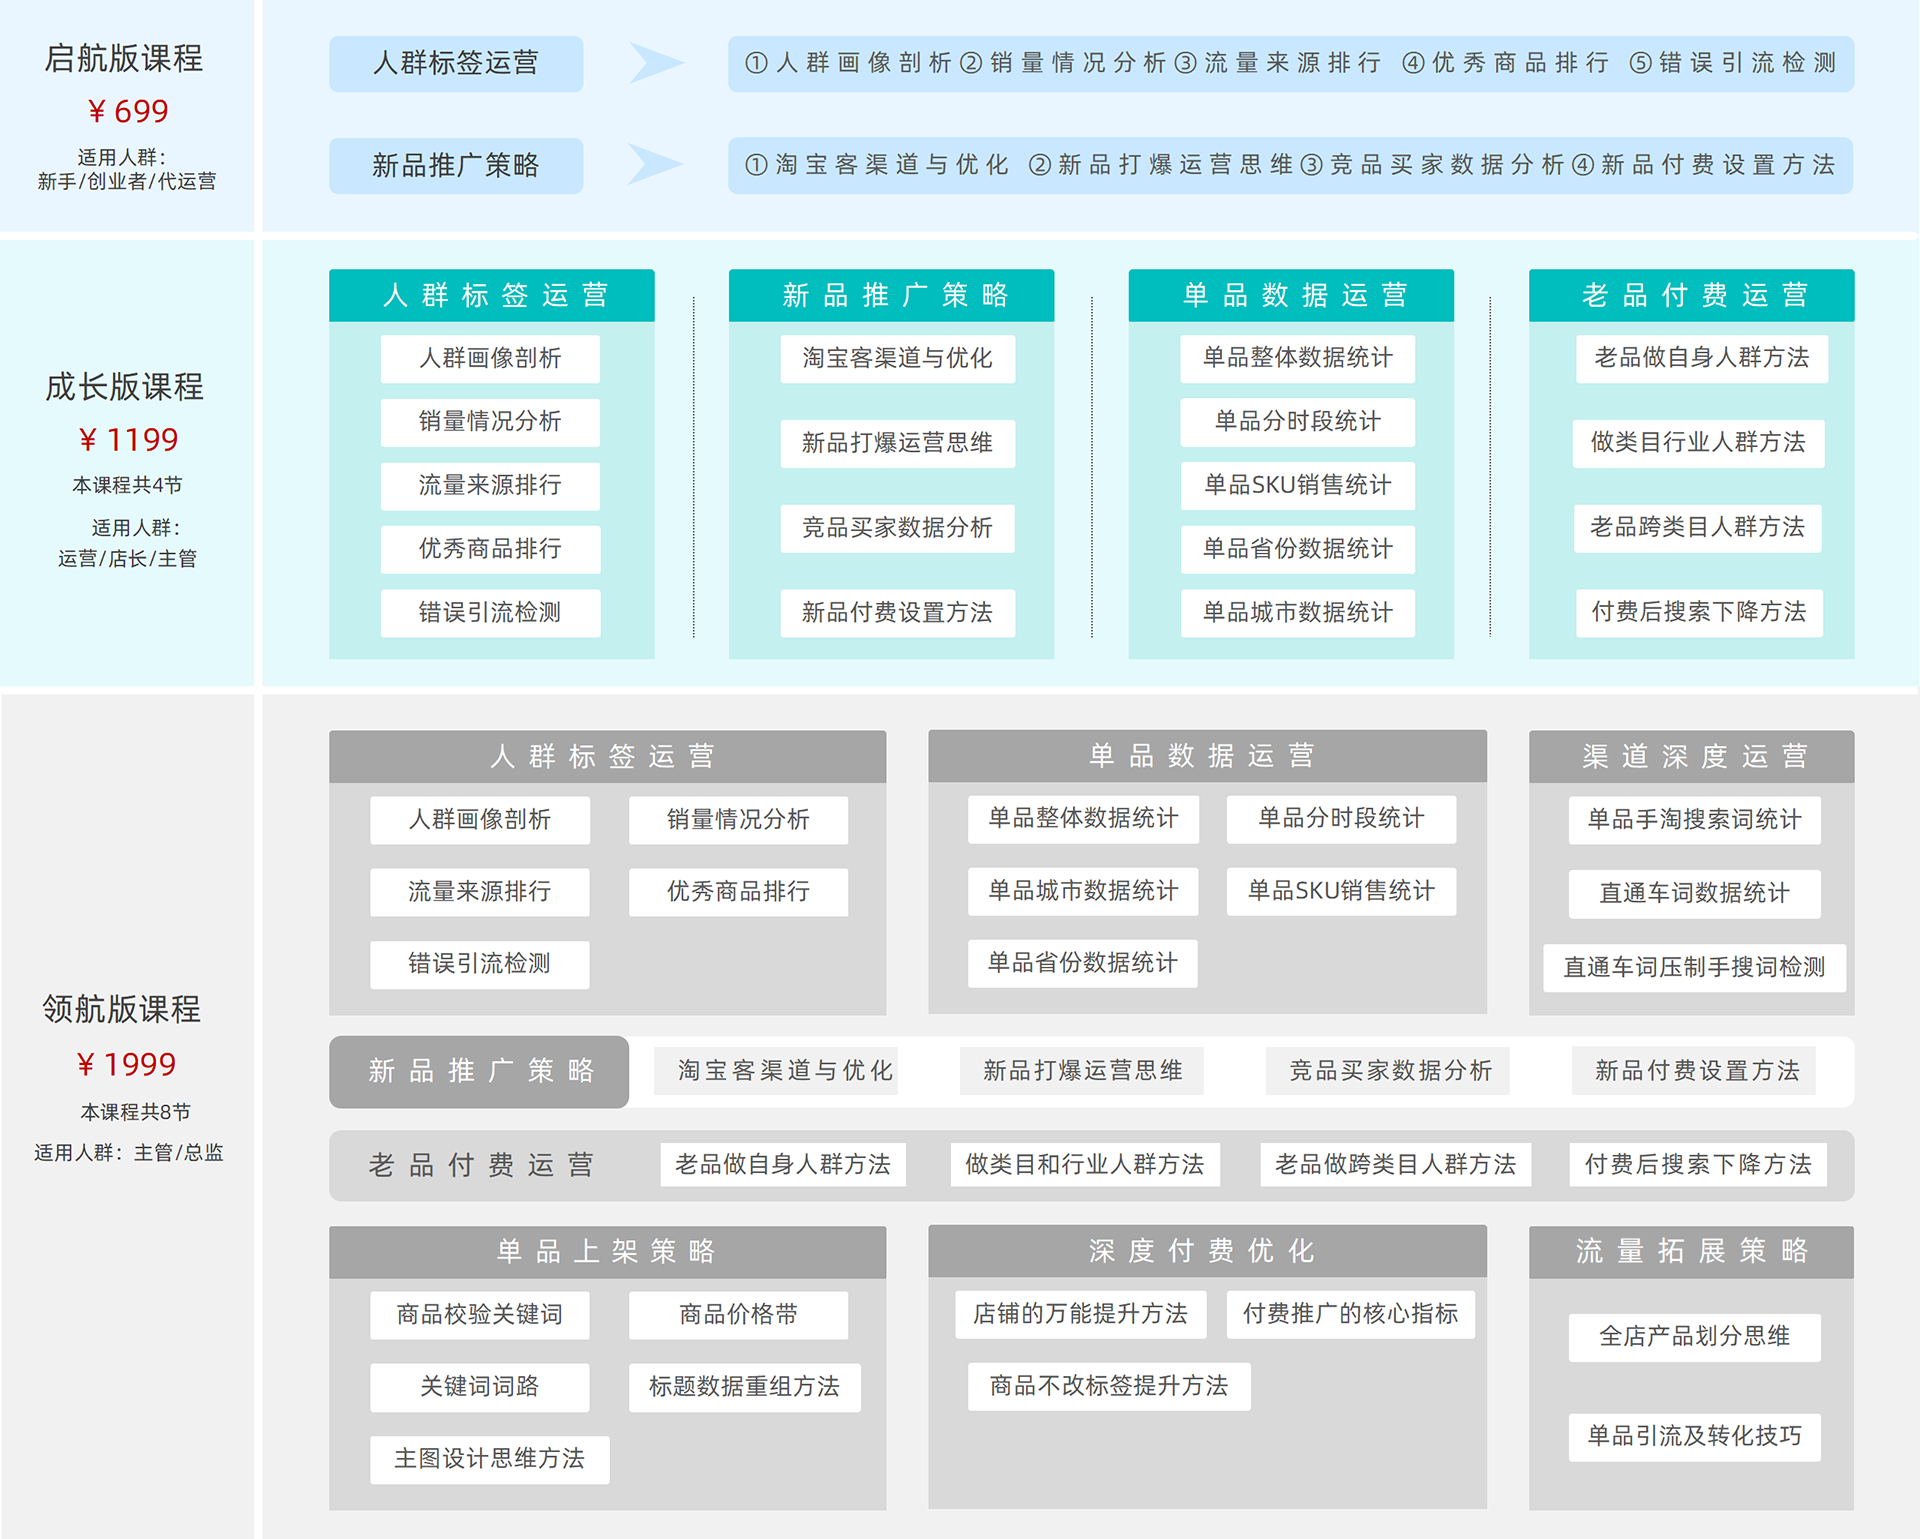Click 主图设计思维方法 item
Screen dimensions: 1920x1539
click(x=489, y=1459)
